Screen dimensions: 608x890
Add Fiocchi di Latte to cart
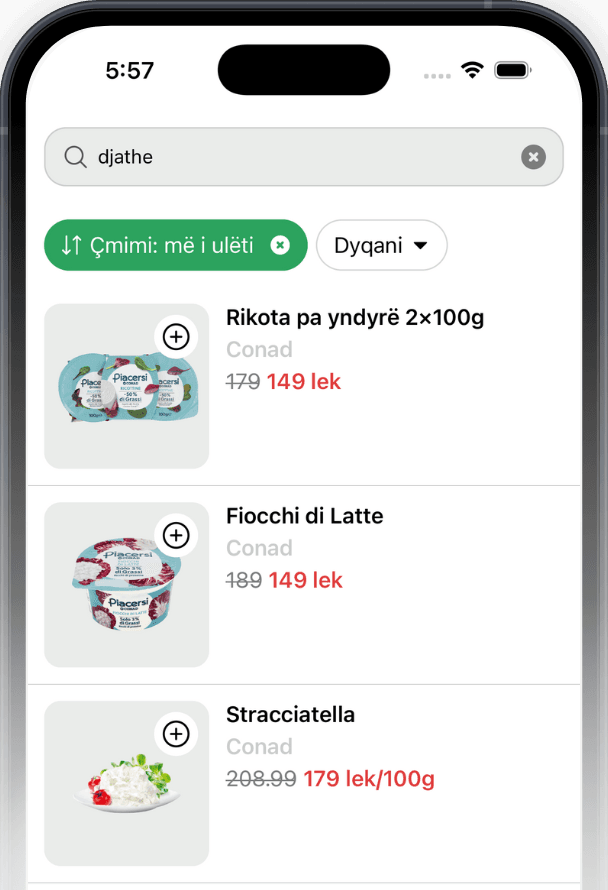(176, 535)
